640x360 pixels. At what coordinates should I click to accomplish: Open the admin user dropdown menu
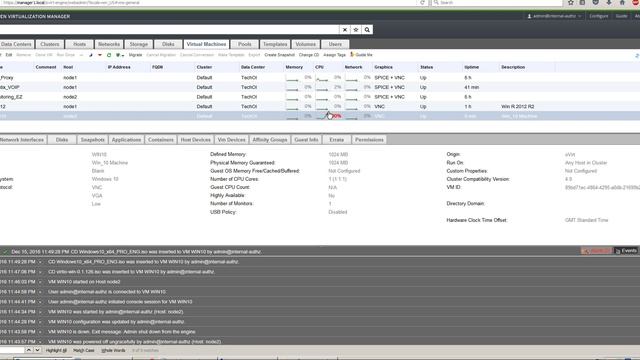point(554,16)
